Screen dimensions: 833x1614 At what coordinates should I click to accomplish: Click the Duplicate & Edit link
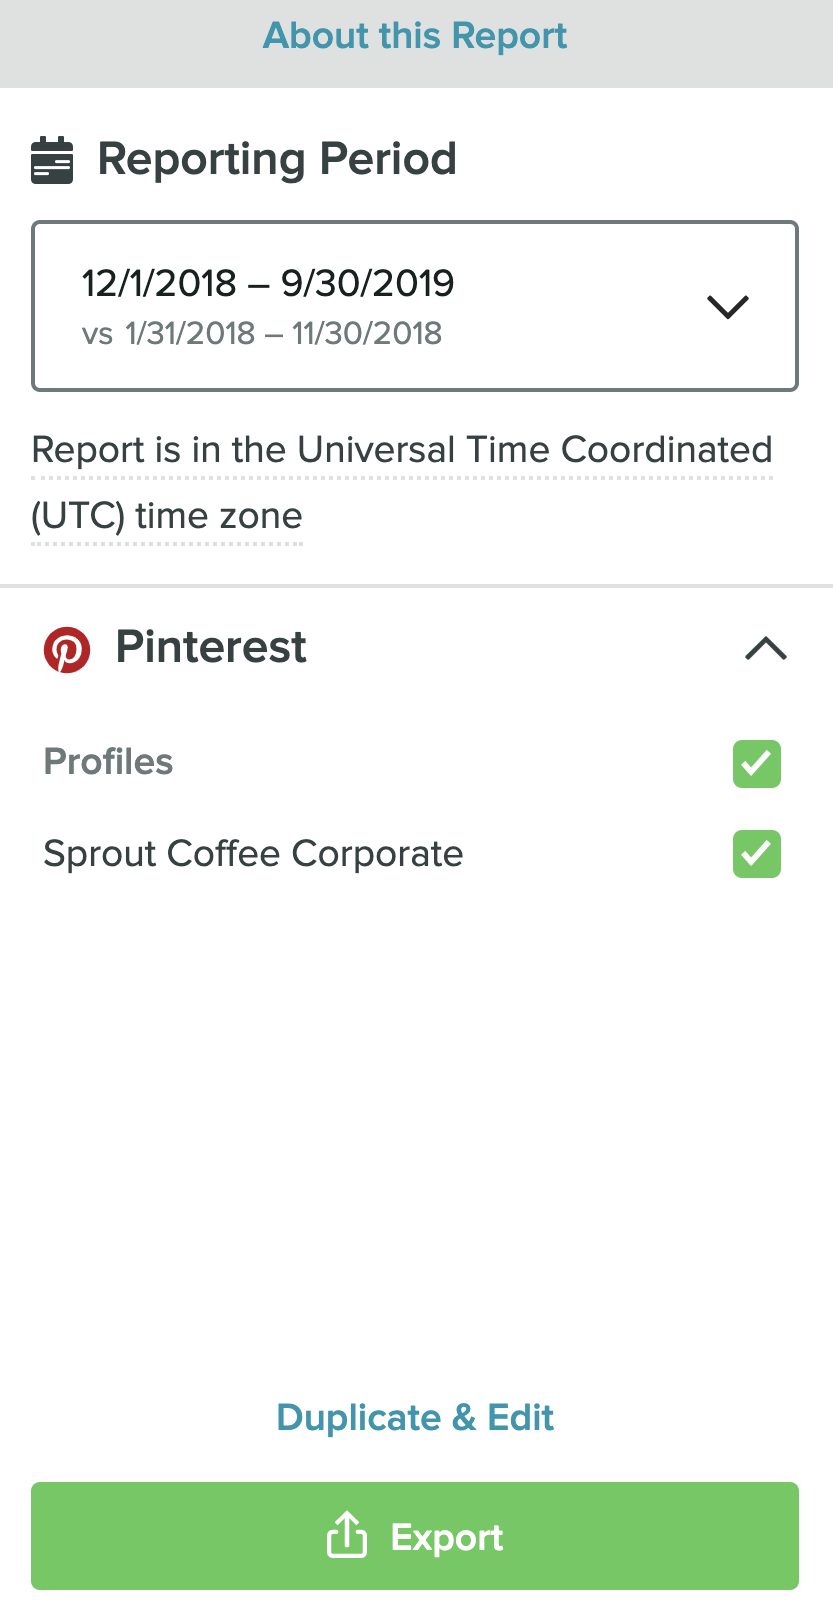coord(415,1417)
